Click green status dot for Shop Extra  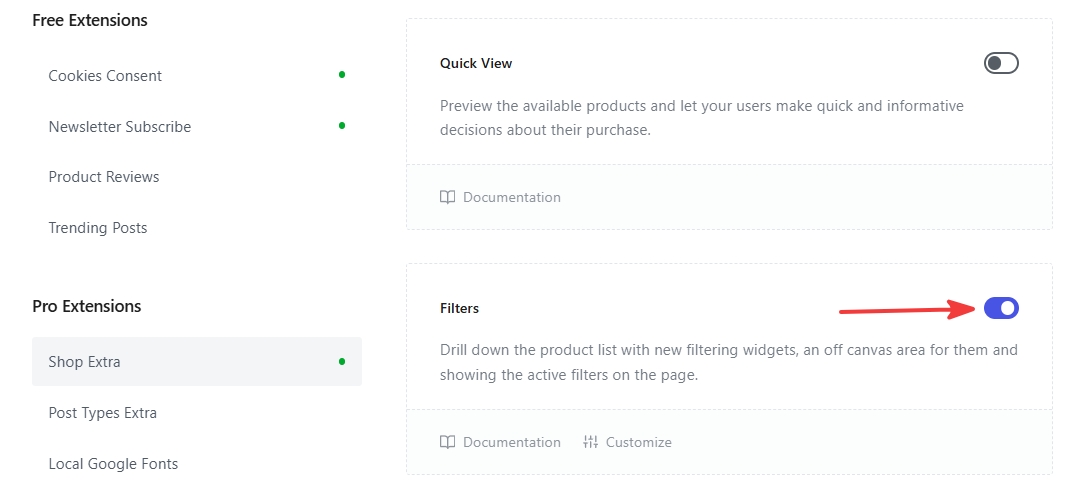(342, 362)
